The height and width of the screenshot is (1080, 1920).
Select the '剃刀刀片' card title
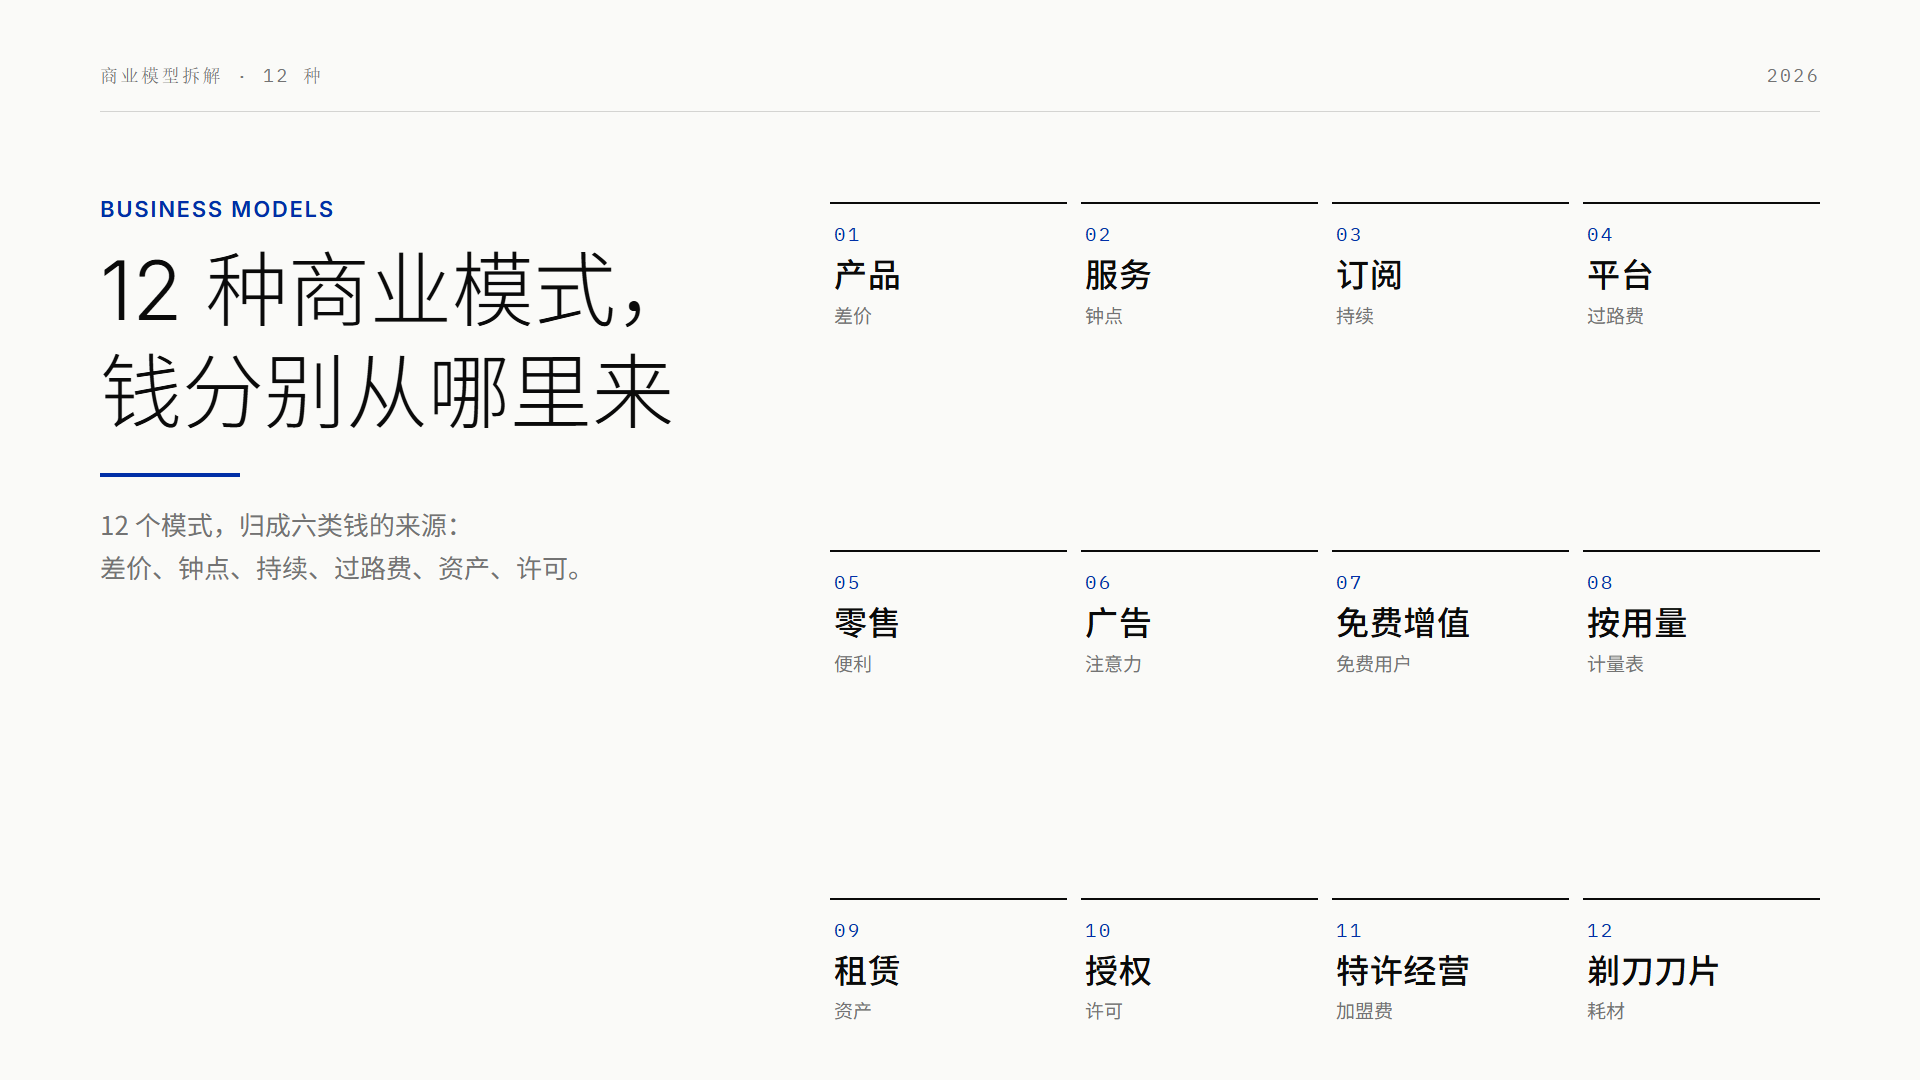click(1653, 971)
